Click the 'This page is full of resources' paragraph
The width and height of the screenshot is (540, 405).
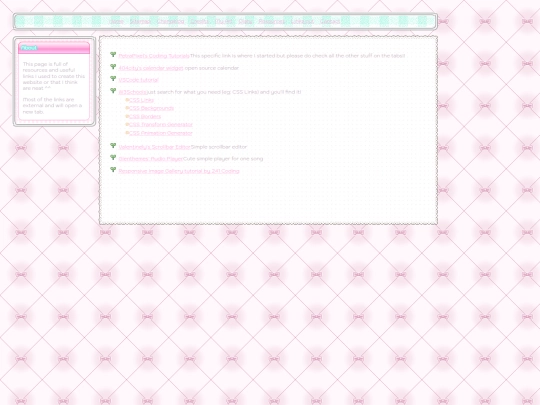coord(54,76)
